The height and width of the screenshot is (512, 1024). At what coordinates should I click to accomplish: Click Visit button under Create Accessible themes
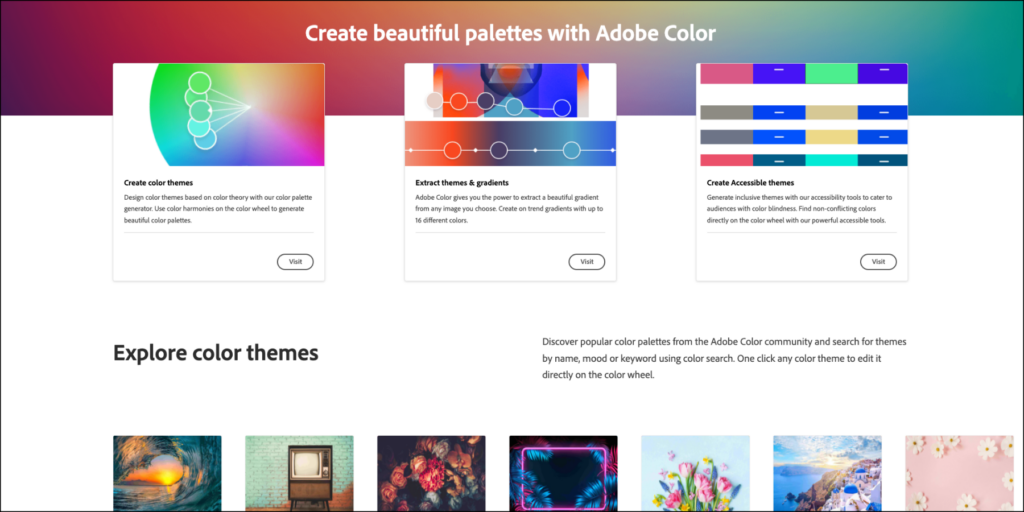pyautogui.click(x=878, y=262)
